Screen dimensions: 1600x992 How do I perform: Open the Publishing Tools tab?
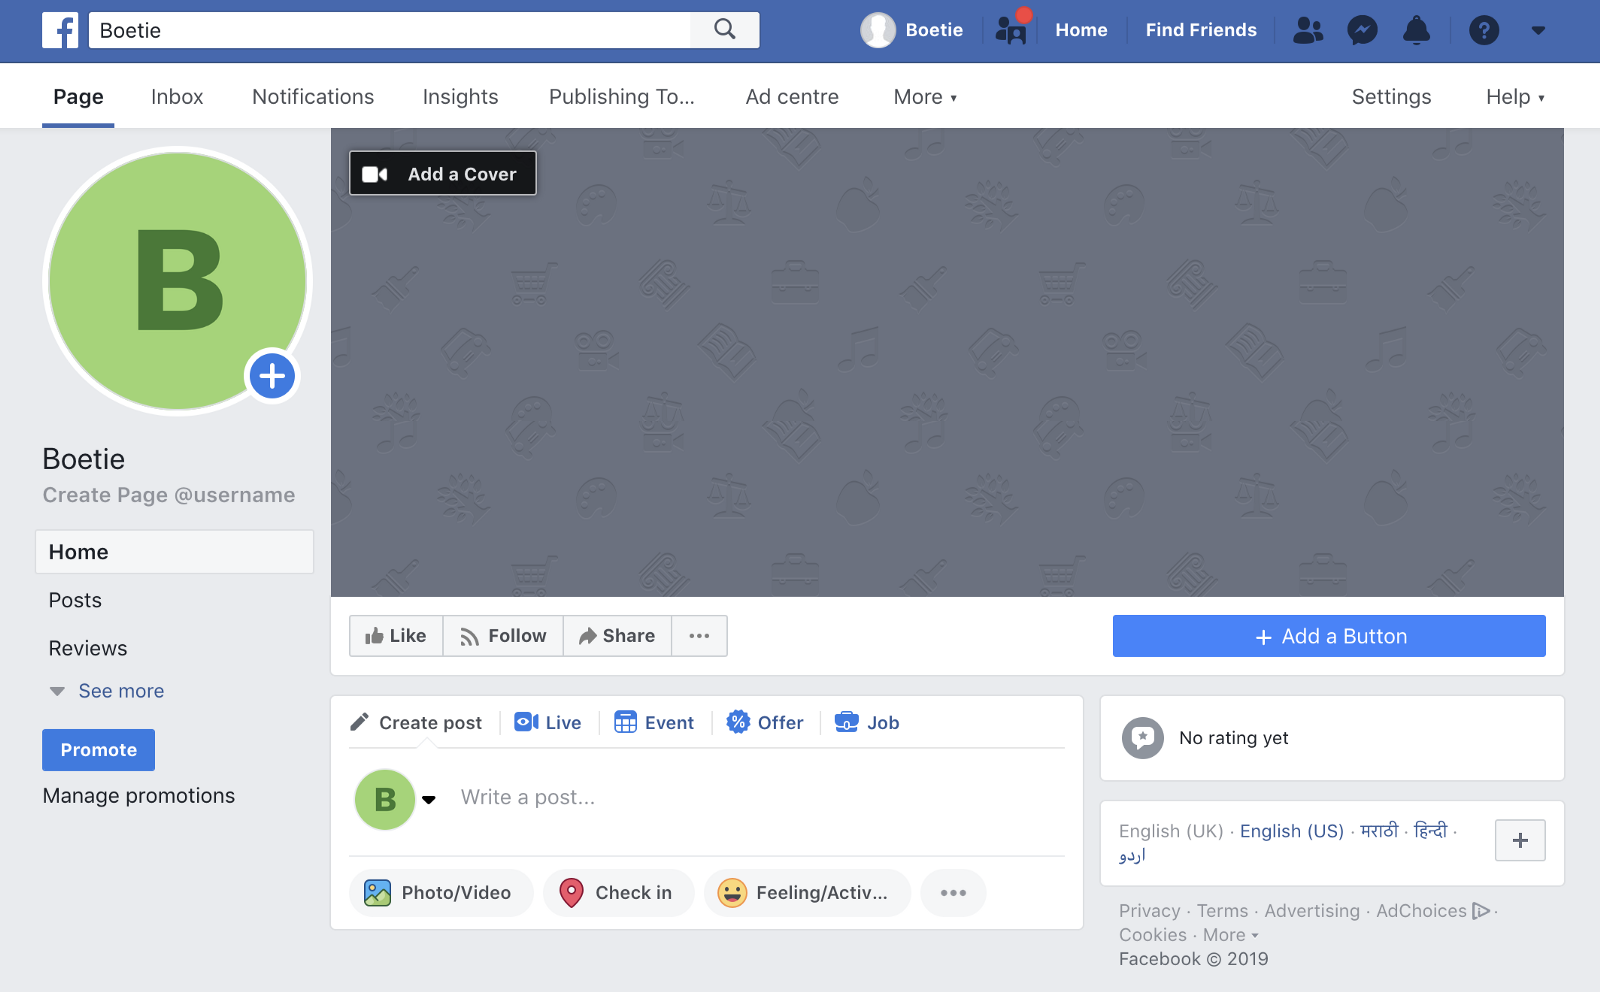click(x=622, y=97)
